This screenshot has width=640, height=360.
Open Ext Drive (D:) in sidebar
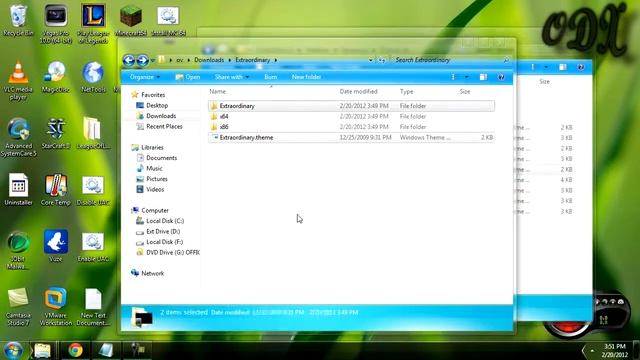(158, 231)
